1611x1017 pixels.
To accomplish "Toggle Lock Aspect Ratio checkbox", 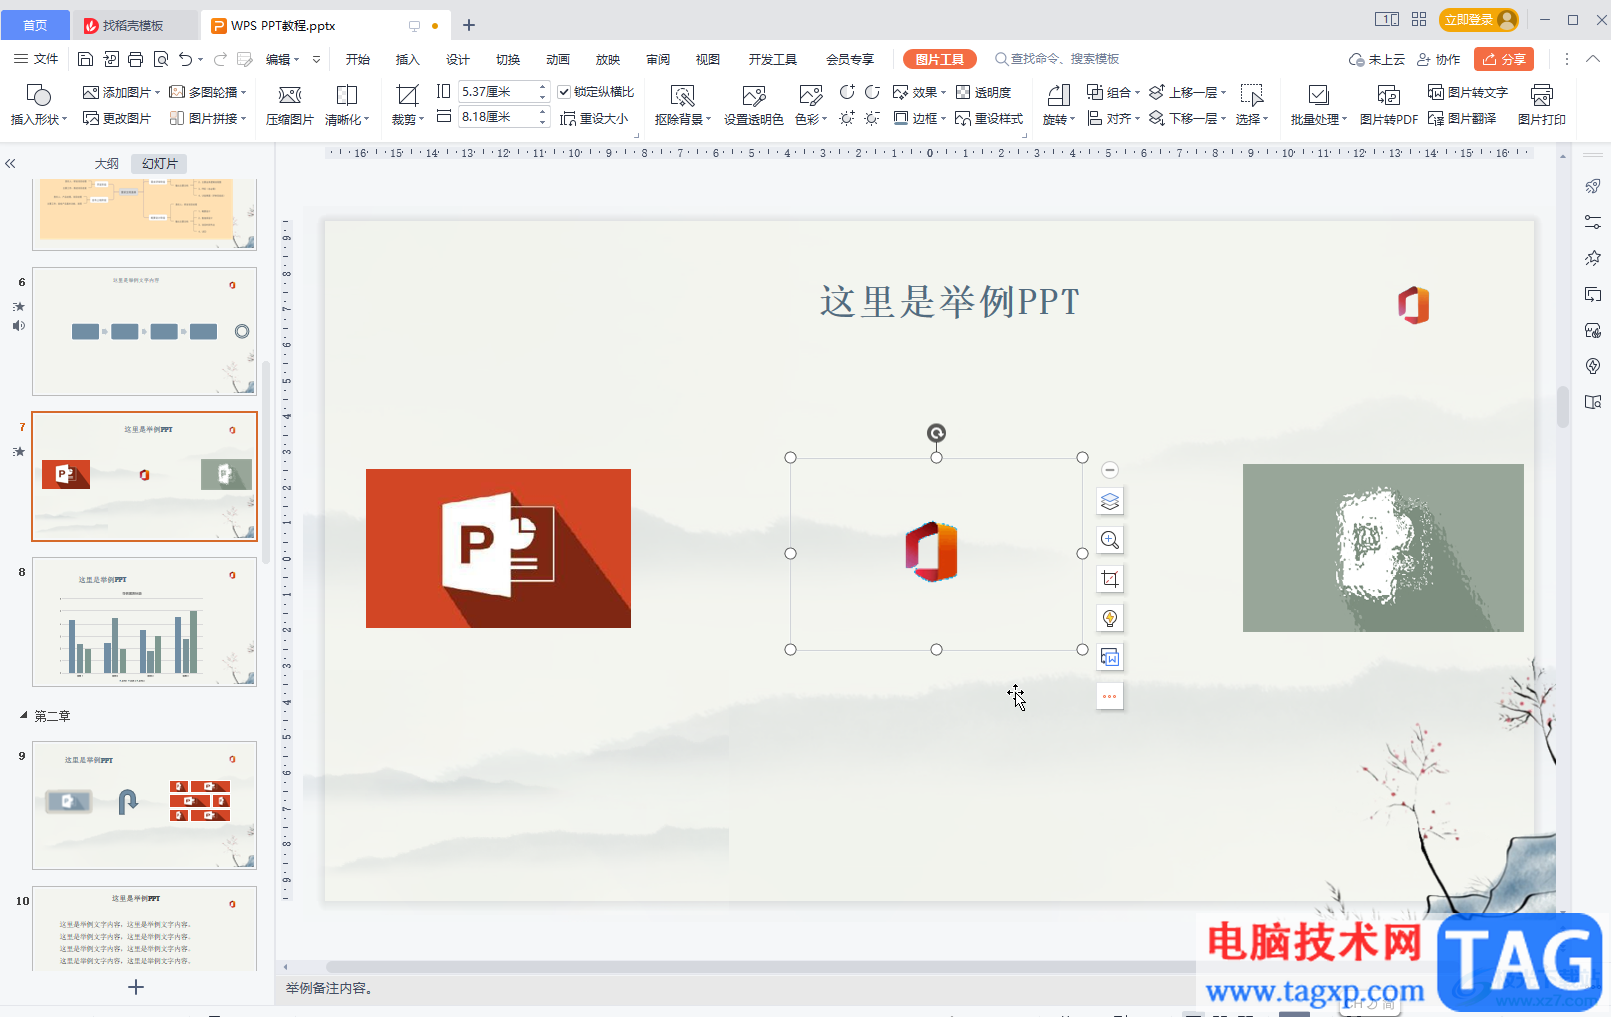I will 564,92.
